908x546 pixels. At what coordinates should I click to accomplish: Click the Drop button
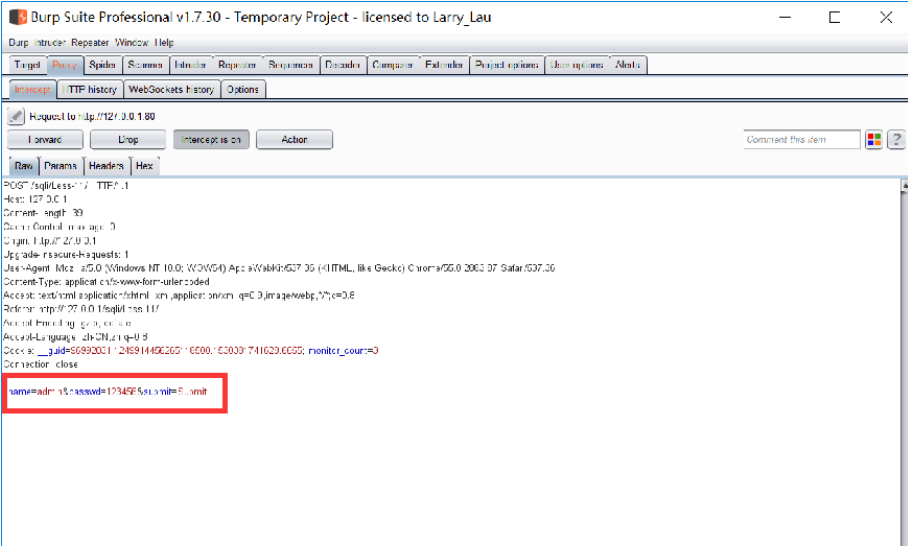pyautogui.click(x=128, y=140)
